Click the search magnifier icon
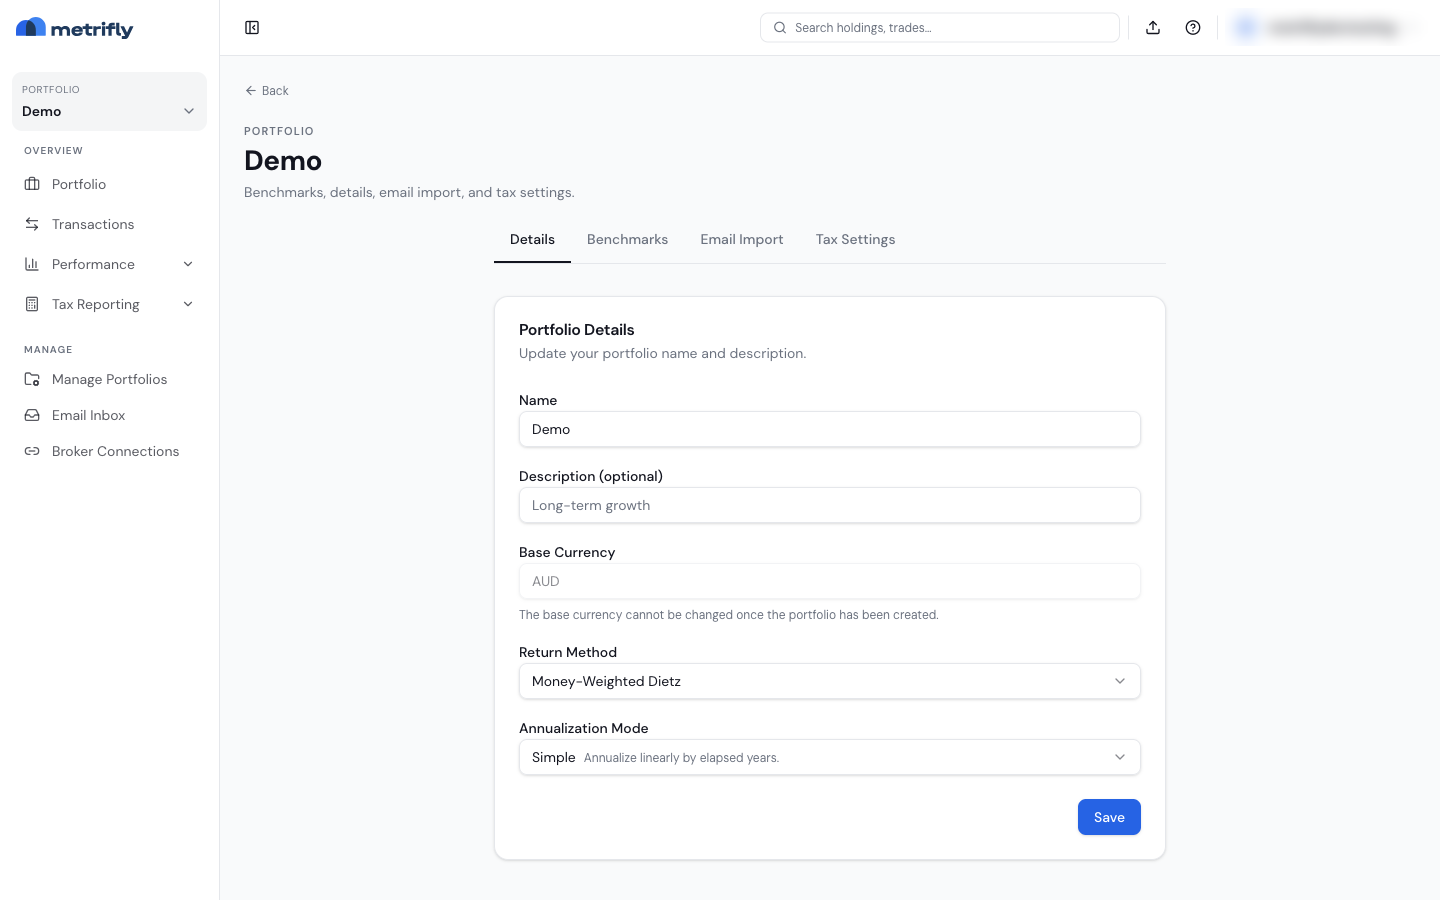This screenshot has height=900, width=1440. (780, 28)
